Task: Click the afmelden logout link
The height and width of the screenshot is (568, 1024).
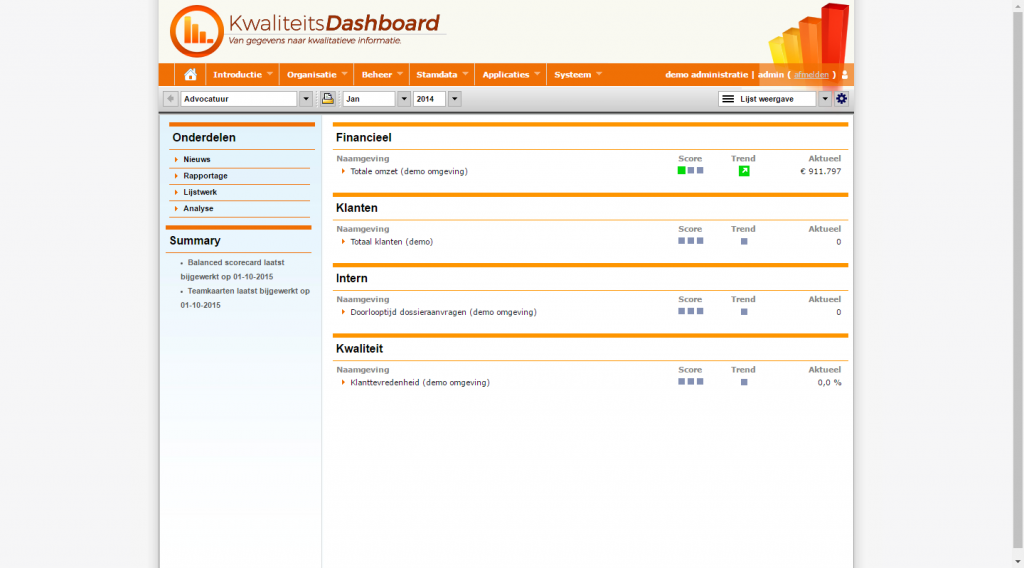Action: click(x=811, y=75)
